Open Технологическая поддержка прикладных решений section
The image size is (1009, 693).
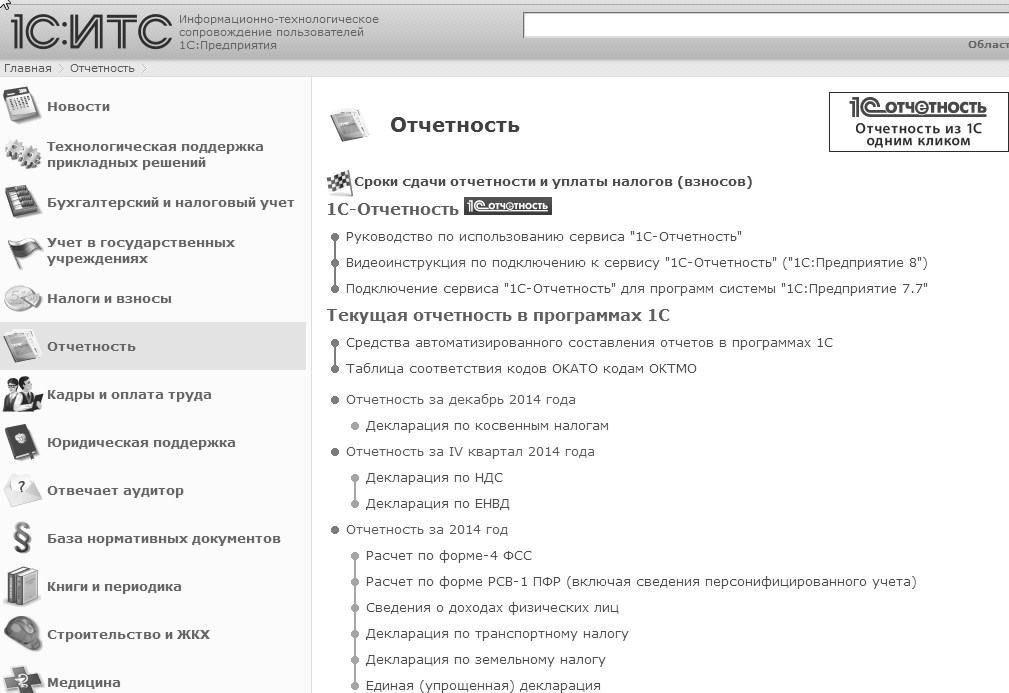pyautogui.click(x=155, y=154)
